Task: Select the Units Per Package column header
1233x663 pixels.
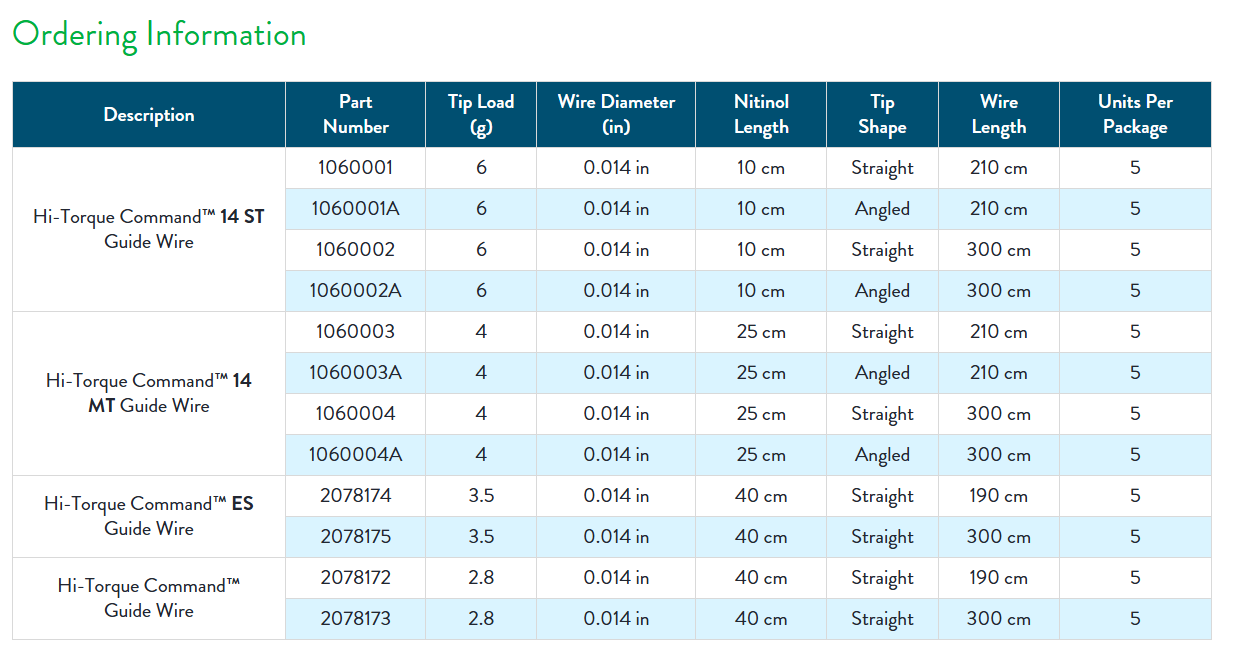Action: coord(1135,115)
